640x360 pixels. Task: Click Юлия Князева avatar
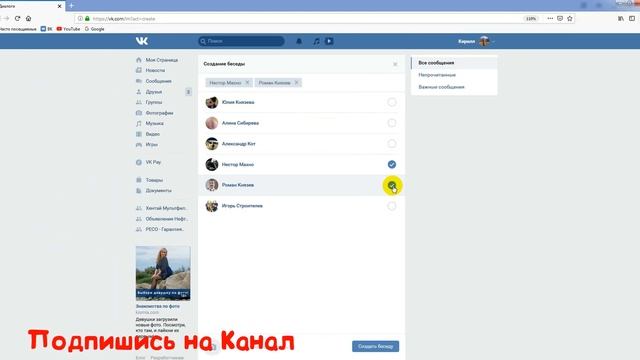pyautogui.click(x=212, y=102)
